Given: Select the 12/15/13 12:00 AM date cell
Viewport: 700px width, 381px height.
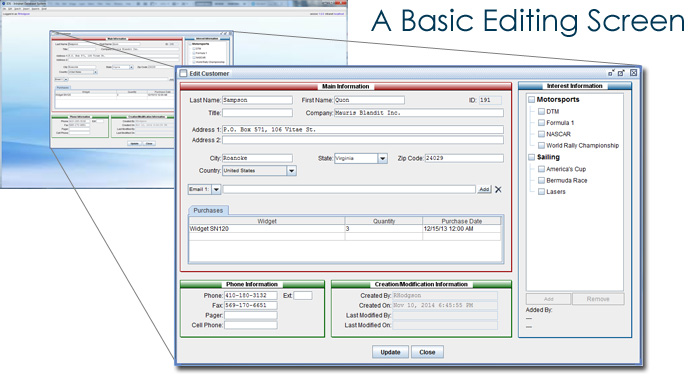Looking at the screenshot, I should [x=462, y=229].
